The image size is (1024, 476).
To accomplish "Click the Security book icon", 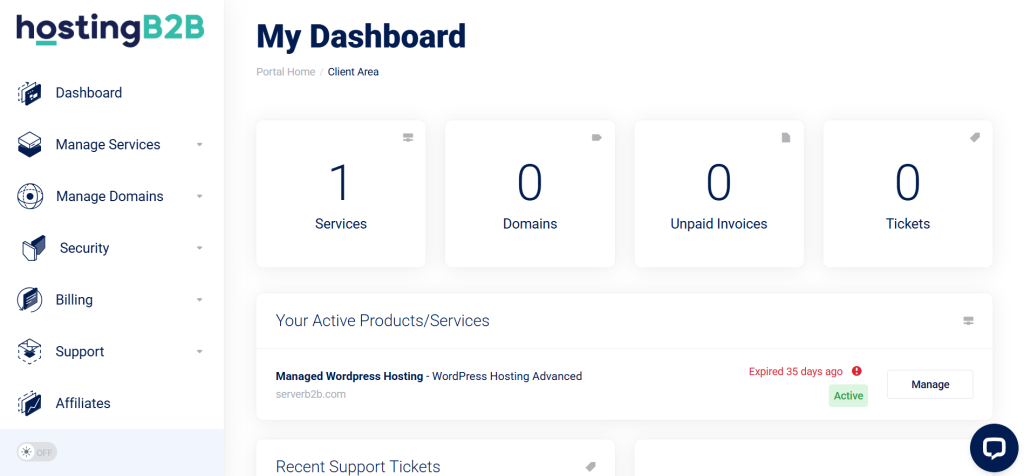I will pyautogui.click(x=34, y=248).
